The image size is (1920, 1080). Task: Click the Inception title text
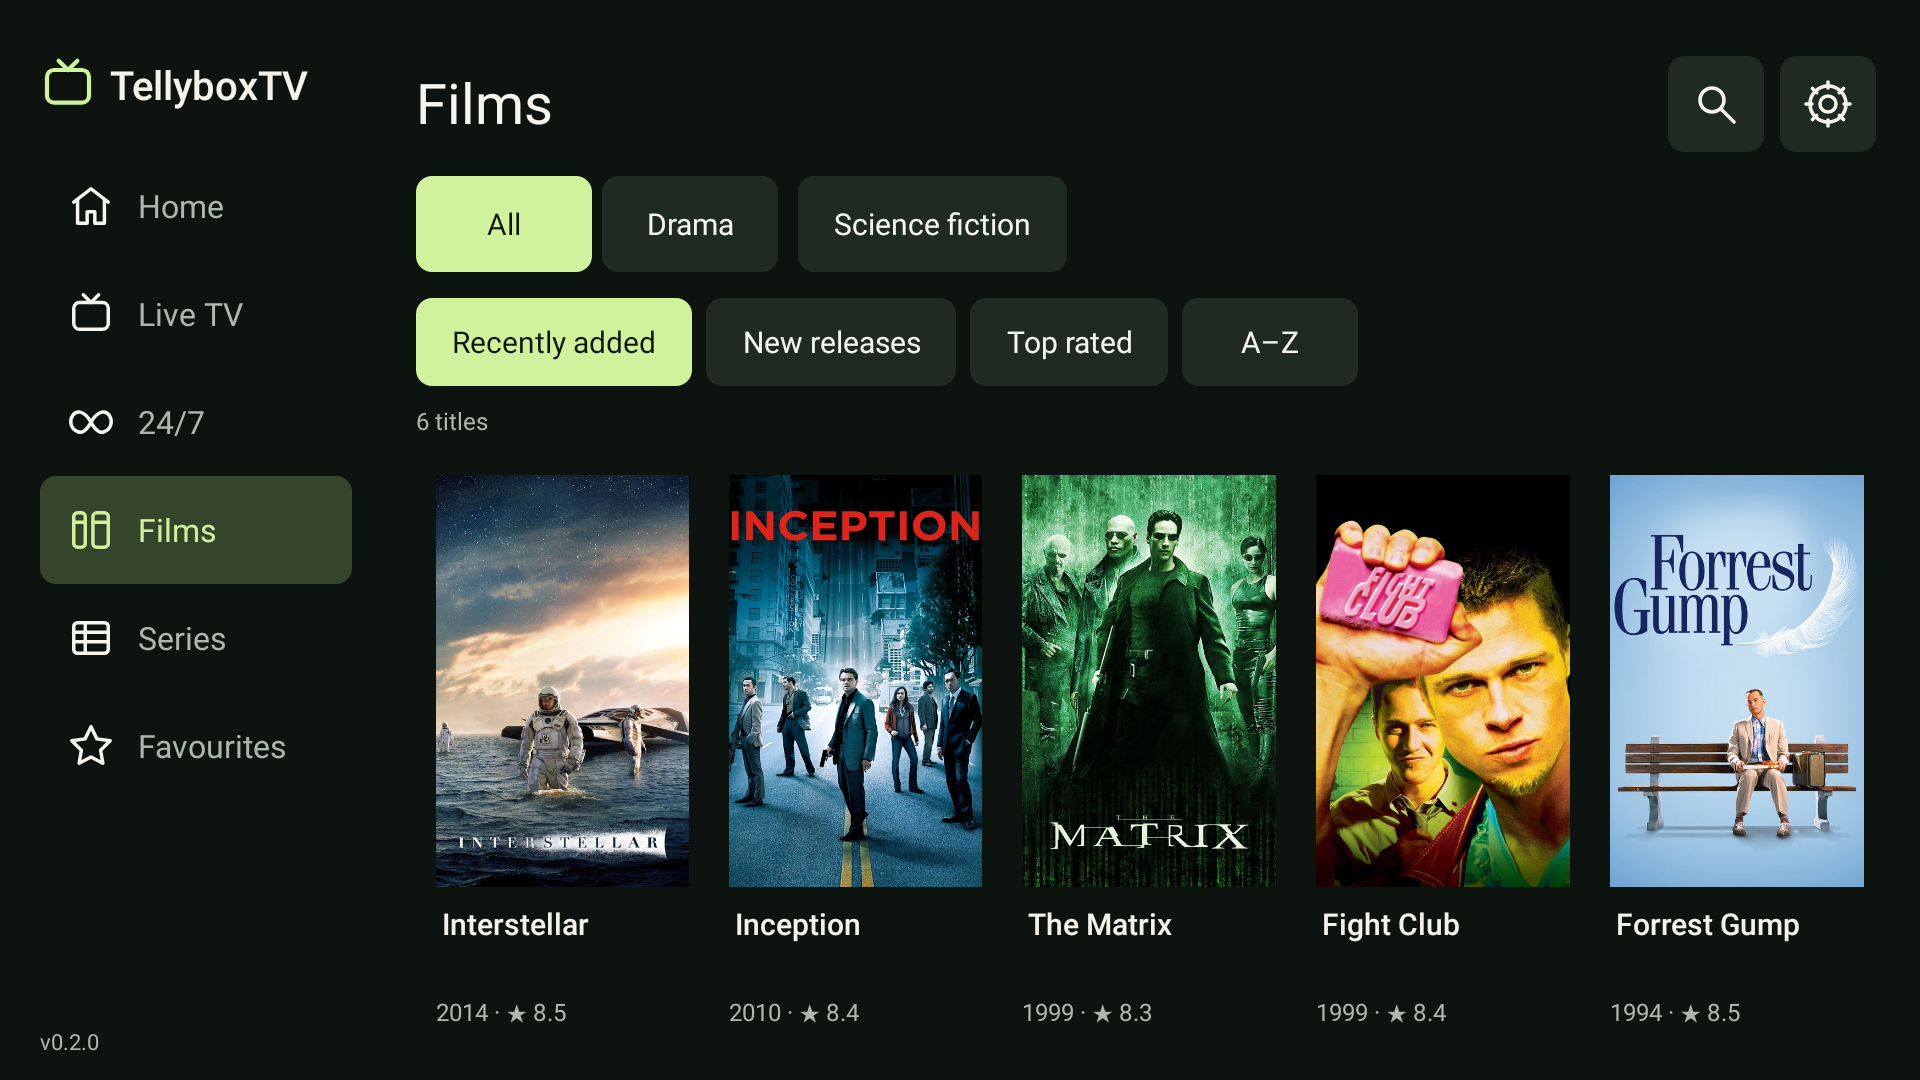pos(797,925)
